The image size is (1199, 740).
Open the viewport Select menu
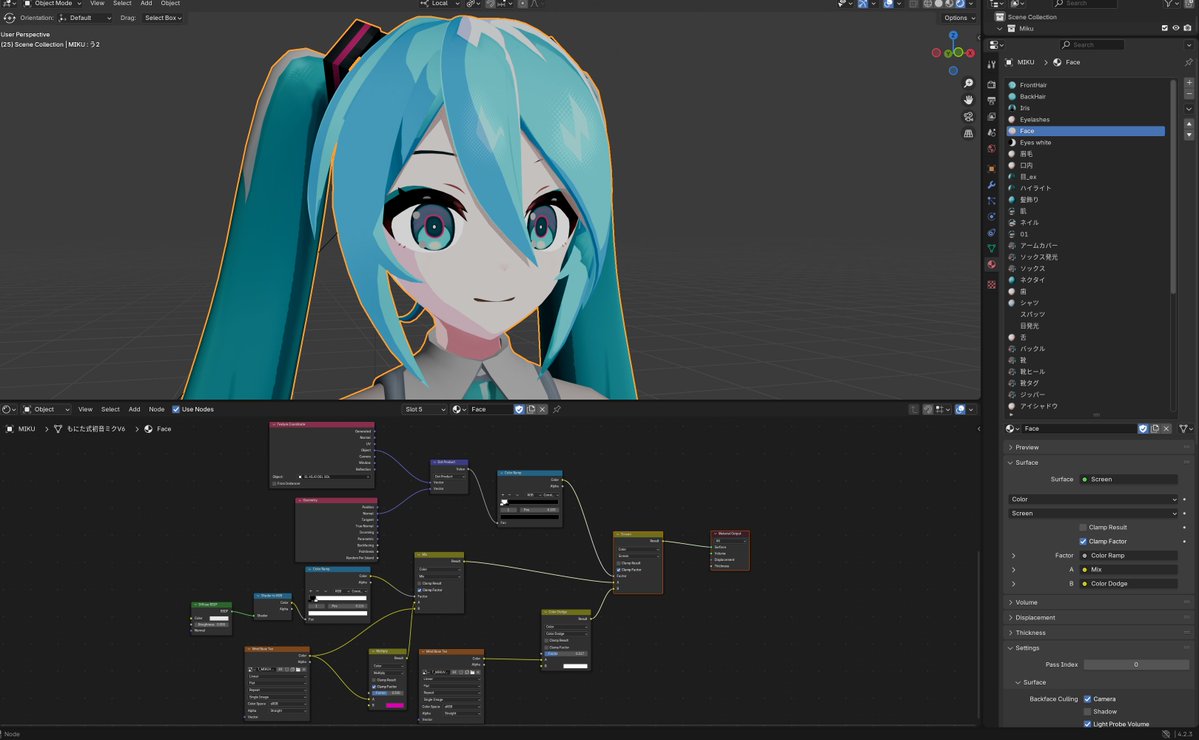[x=122, y=4]
